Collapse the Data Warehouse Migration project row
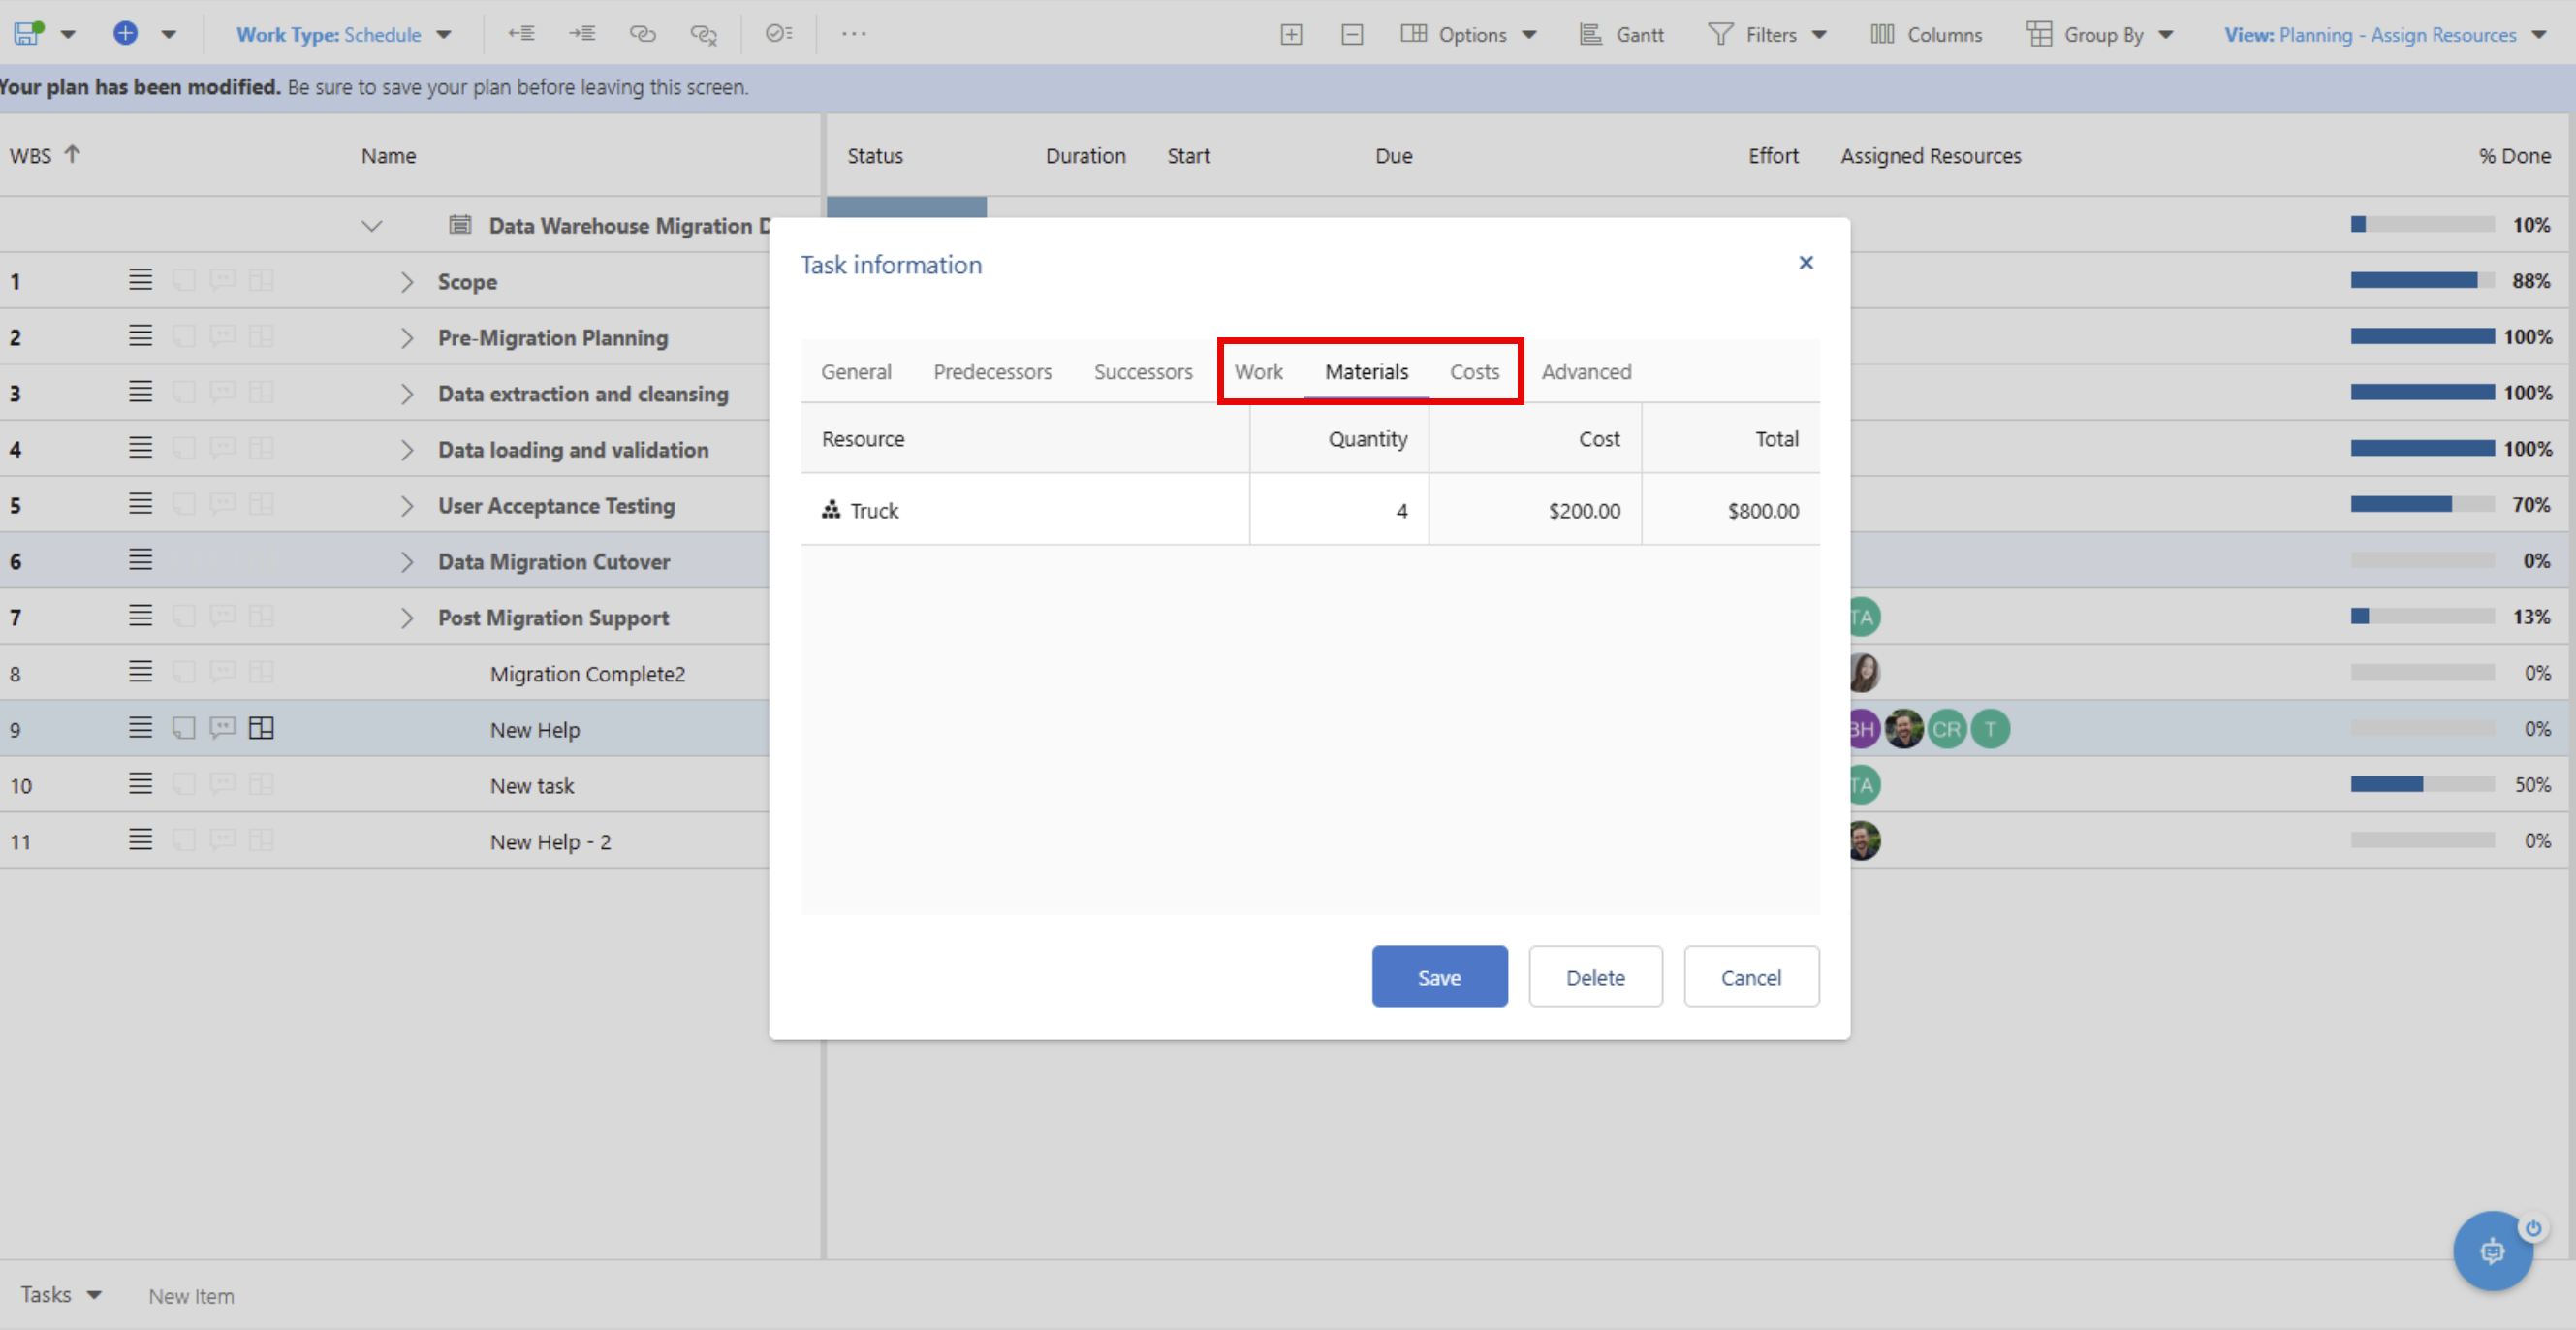Screen dimensions: 2576x1330 pyautogui.click(x=371, y=226)
